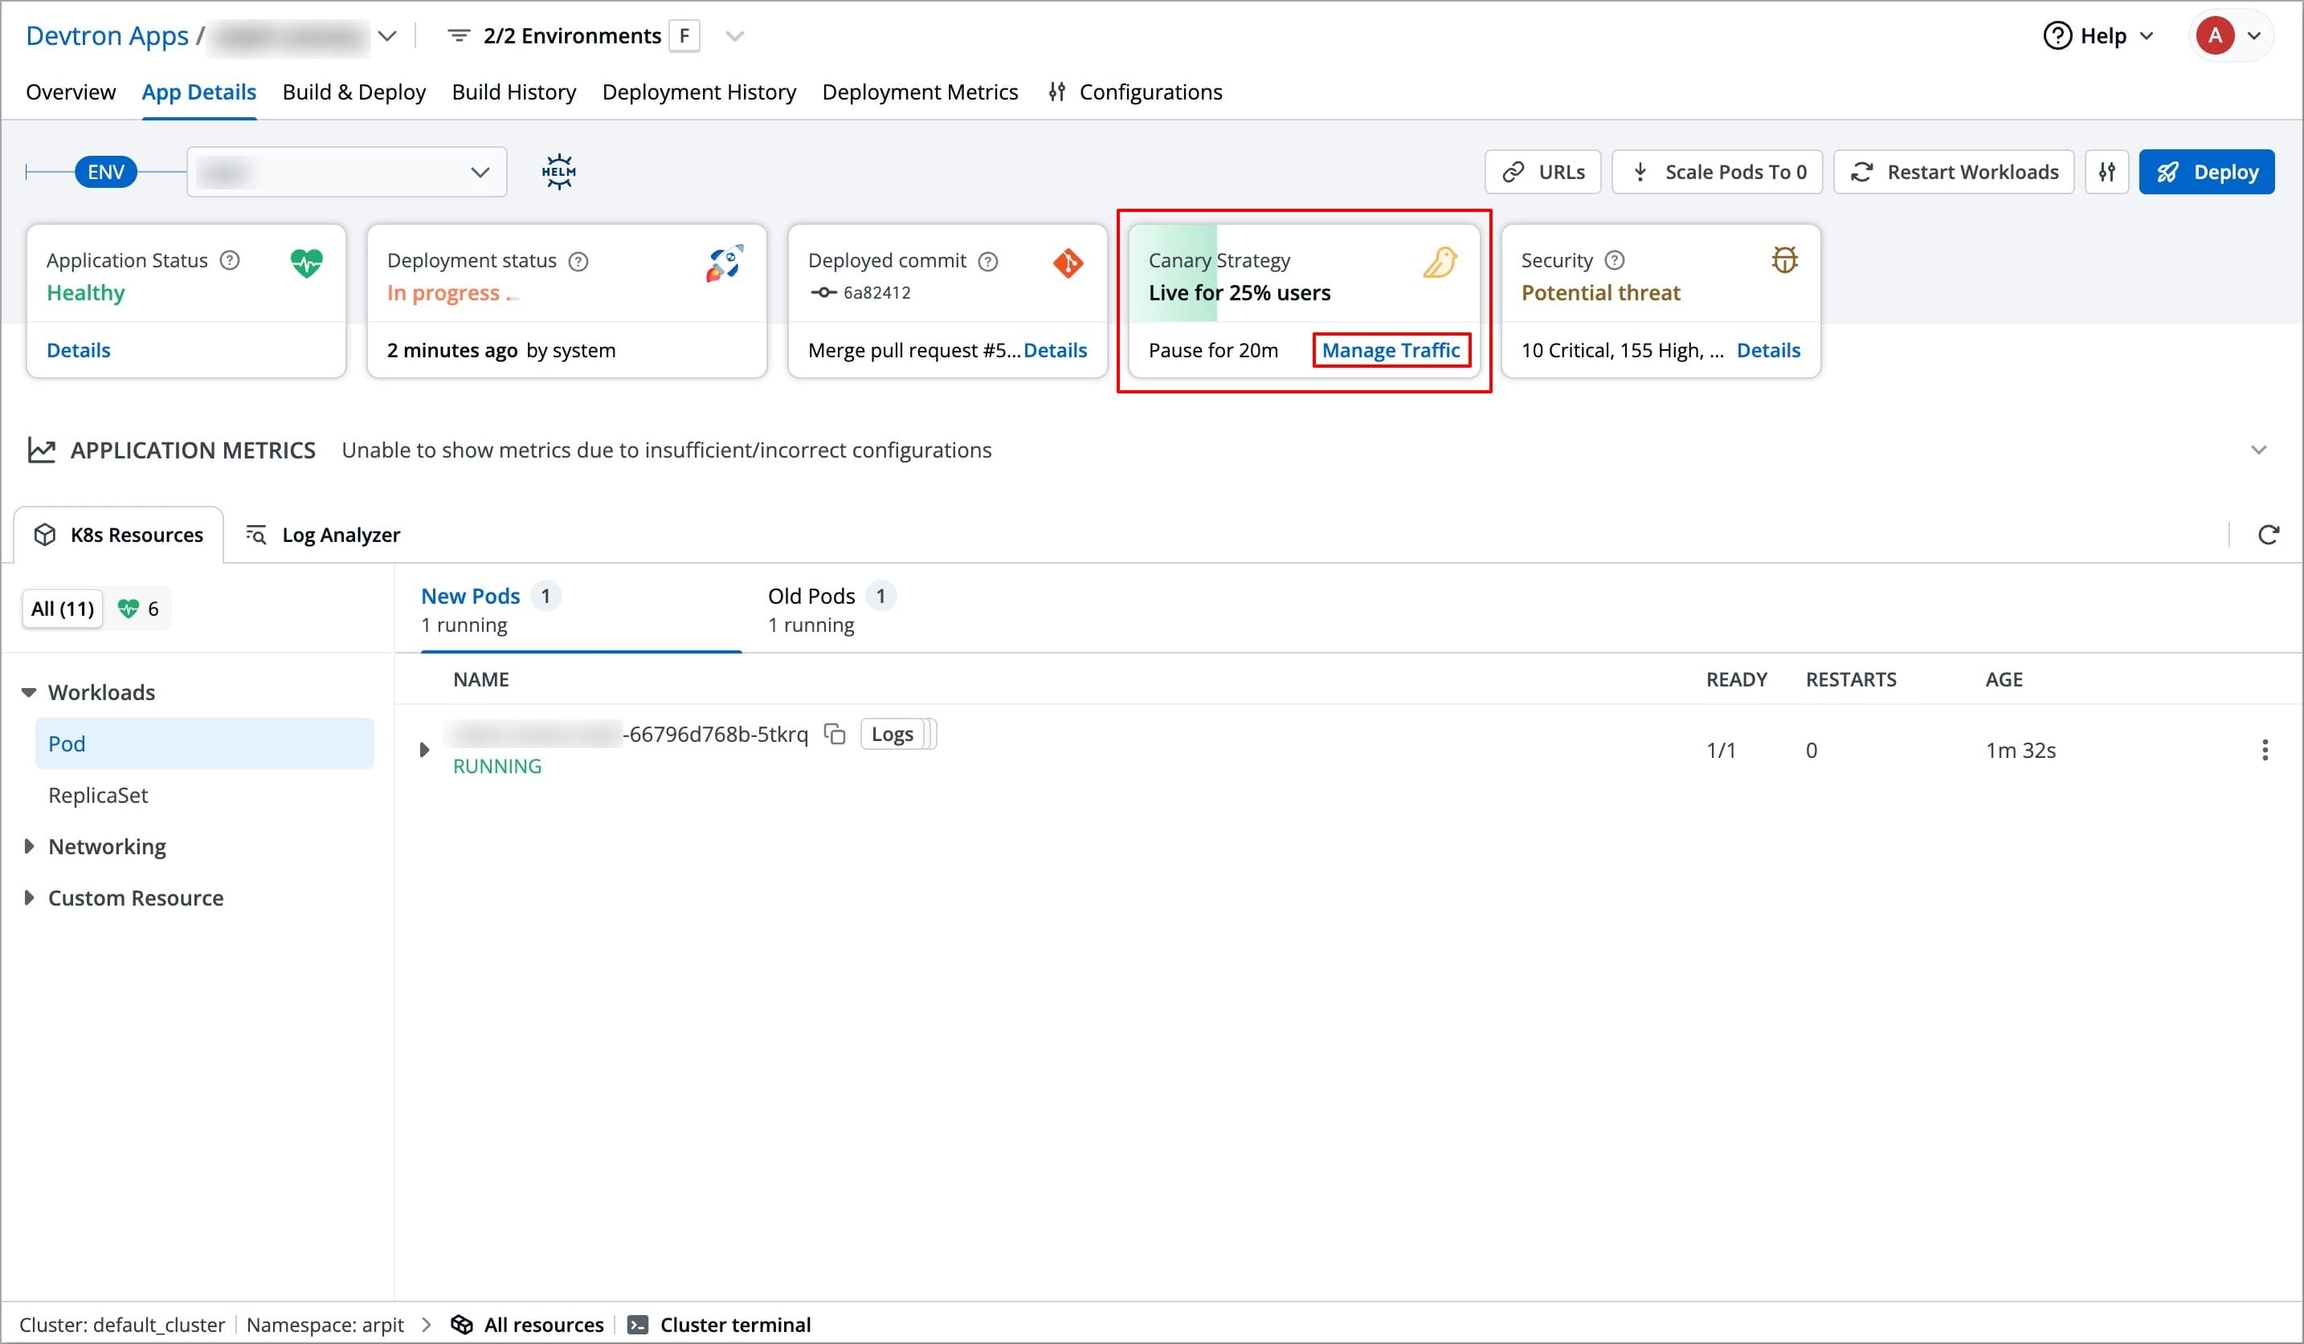Screen dimensions: 2304x1344
Task: Click the deployment settings sliders icon
Action: tap(2107, 172)
